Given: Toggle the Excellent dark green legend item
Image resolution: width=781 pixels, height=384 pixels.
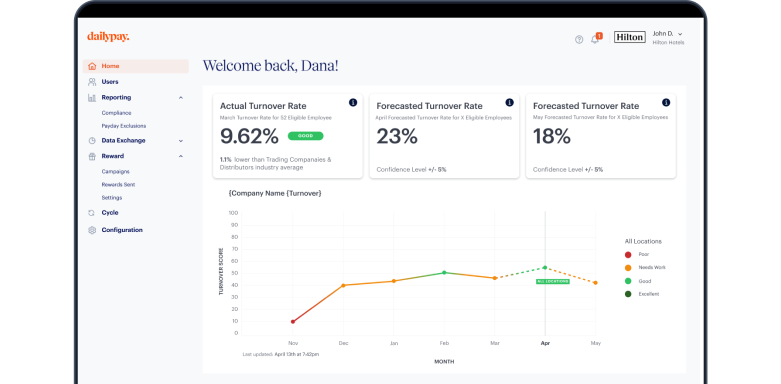Looking at the screenshot, I should (x=643, y=294).
